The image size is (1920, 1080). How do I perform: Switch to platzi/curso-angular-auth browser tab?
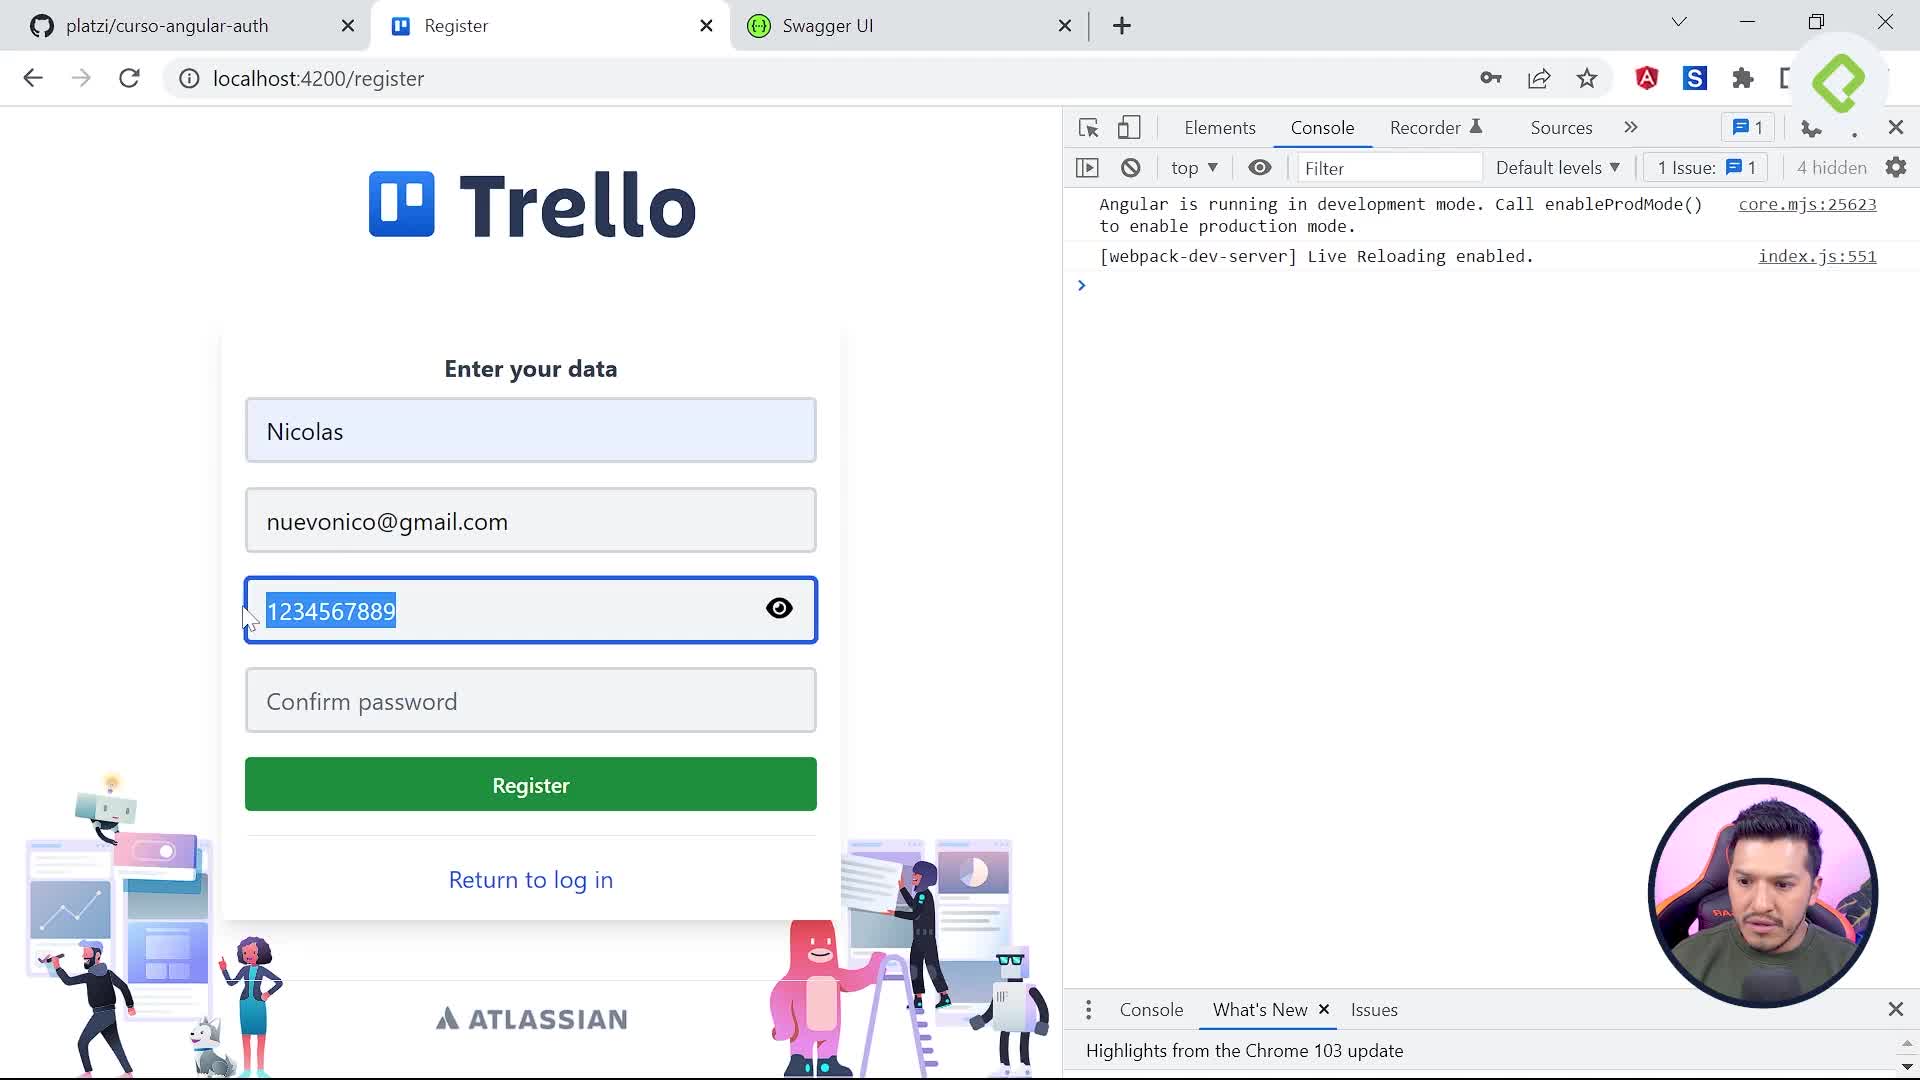pos(186,26)
